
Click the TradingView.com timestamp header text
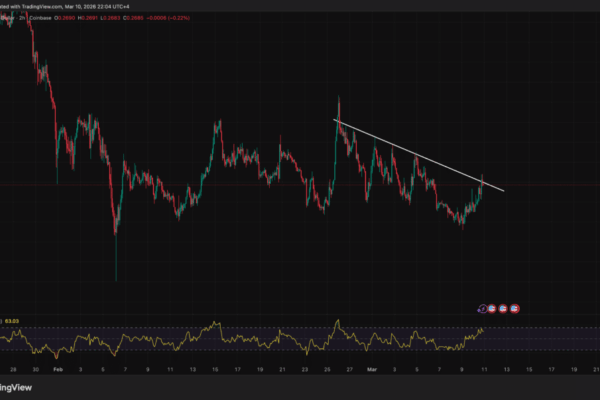pyautogui.click(x=70, y=4)
